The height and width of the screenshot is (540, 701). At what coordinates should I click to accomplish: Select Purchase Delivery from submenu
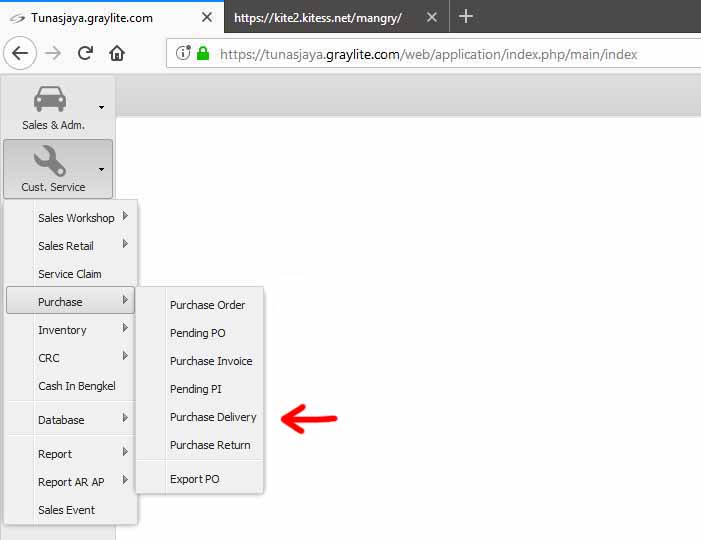[213, 417]
